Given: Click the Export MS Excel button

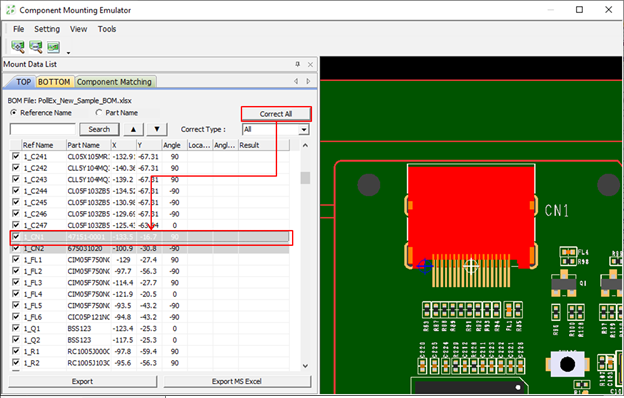Looking at the screenshot, I should click(237, 381).
